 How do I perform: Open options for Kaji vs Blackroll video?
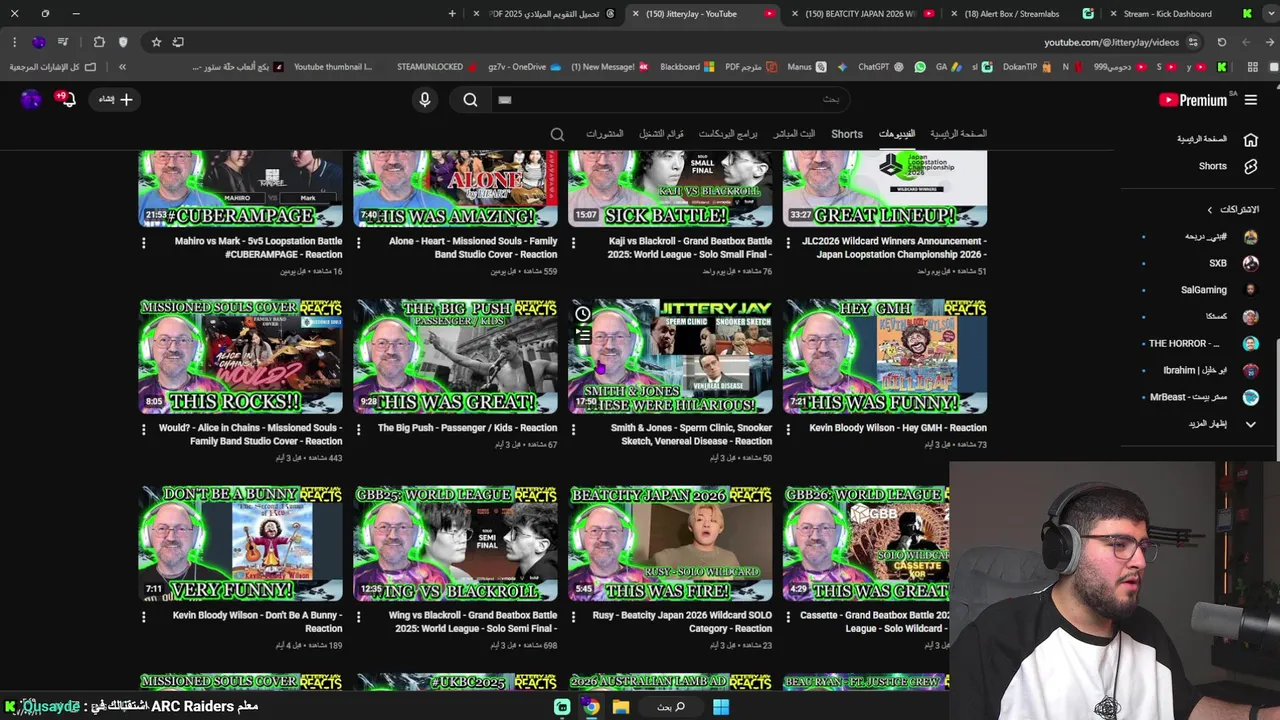(573, 242)
